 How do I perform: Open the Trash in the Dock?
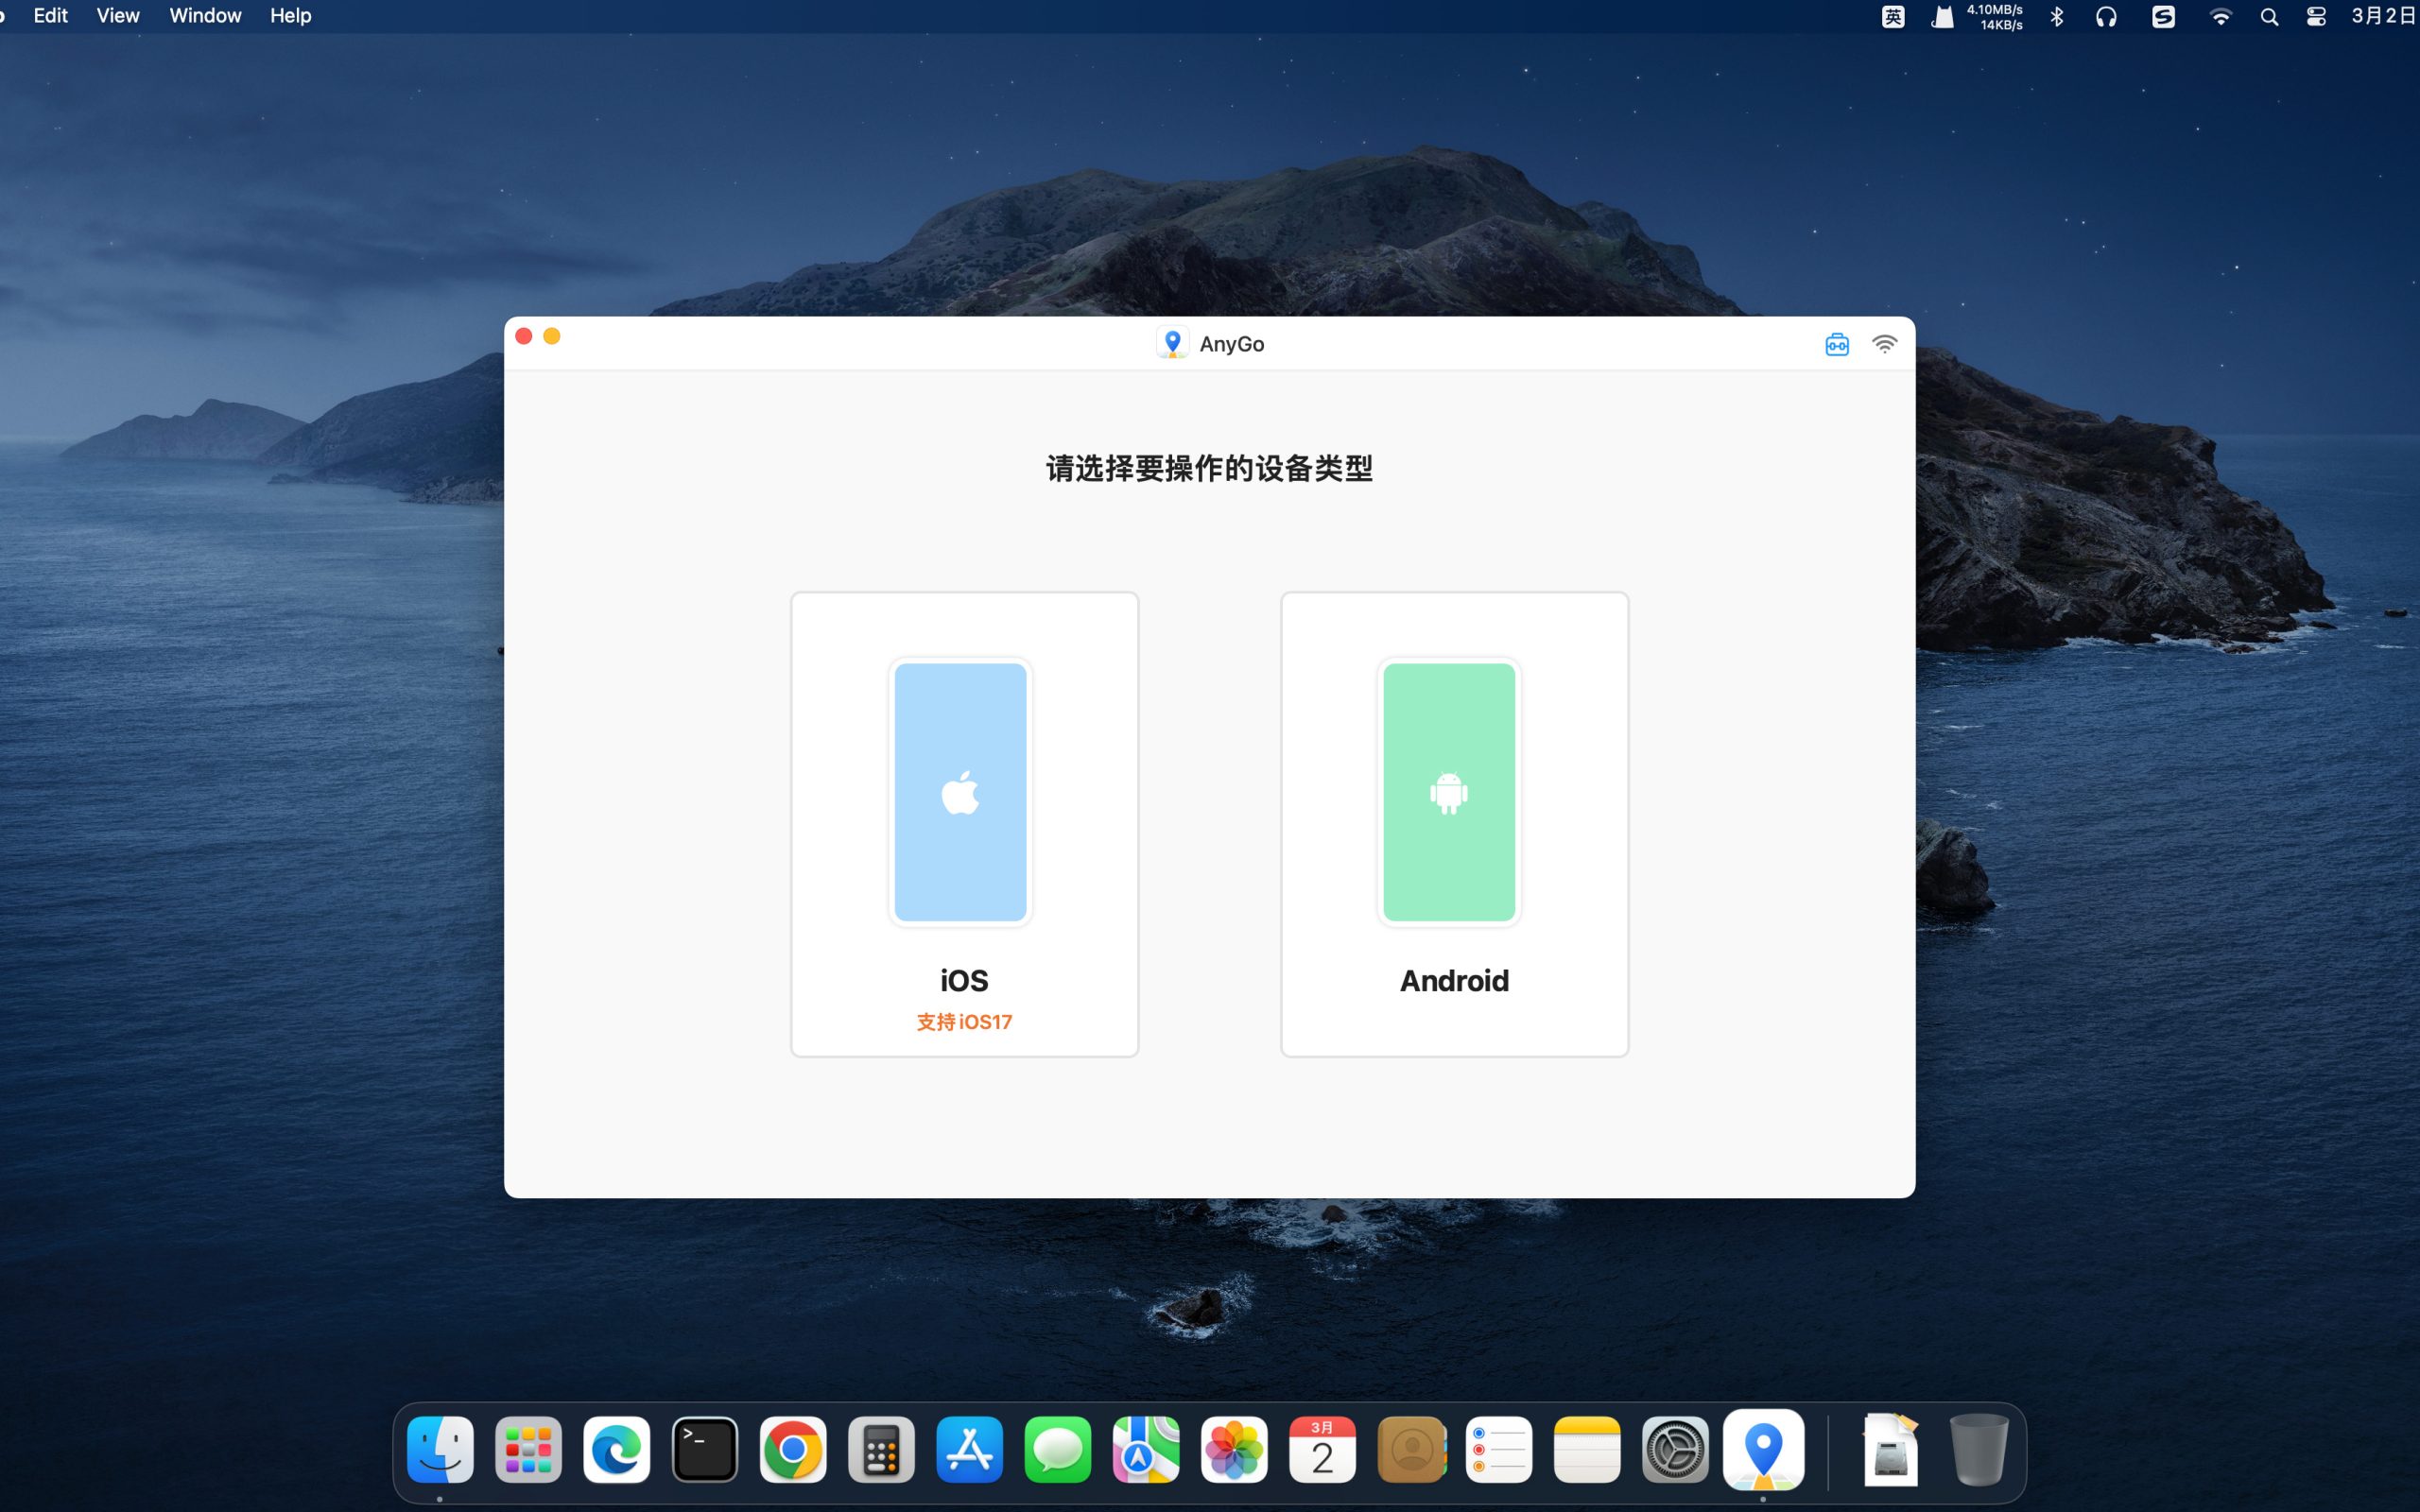point(1978,1449)
